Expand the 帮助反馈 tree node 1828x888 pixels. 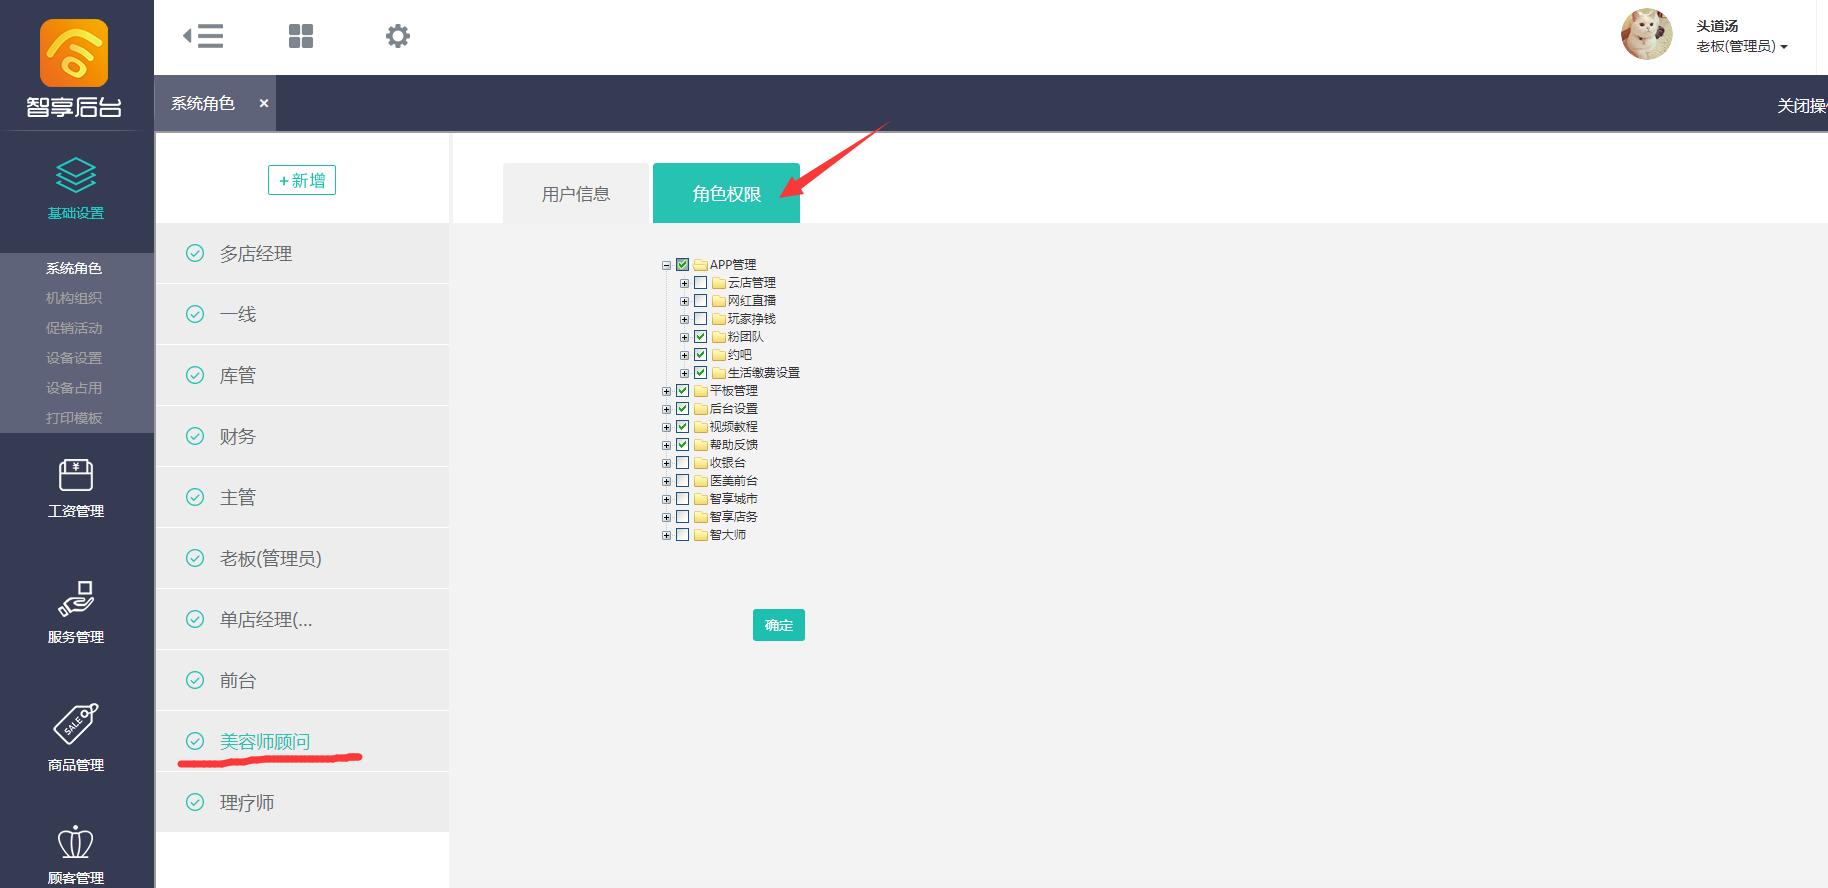pyautogui.click(x=667, y=446)
